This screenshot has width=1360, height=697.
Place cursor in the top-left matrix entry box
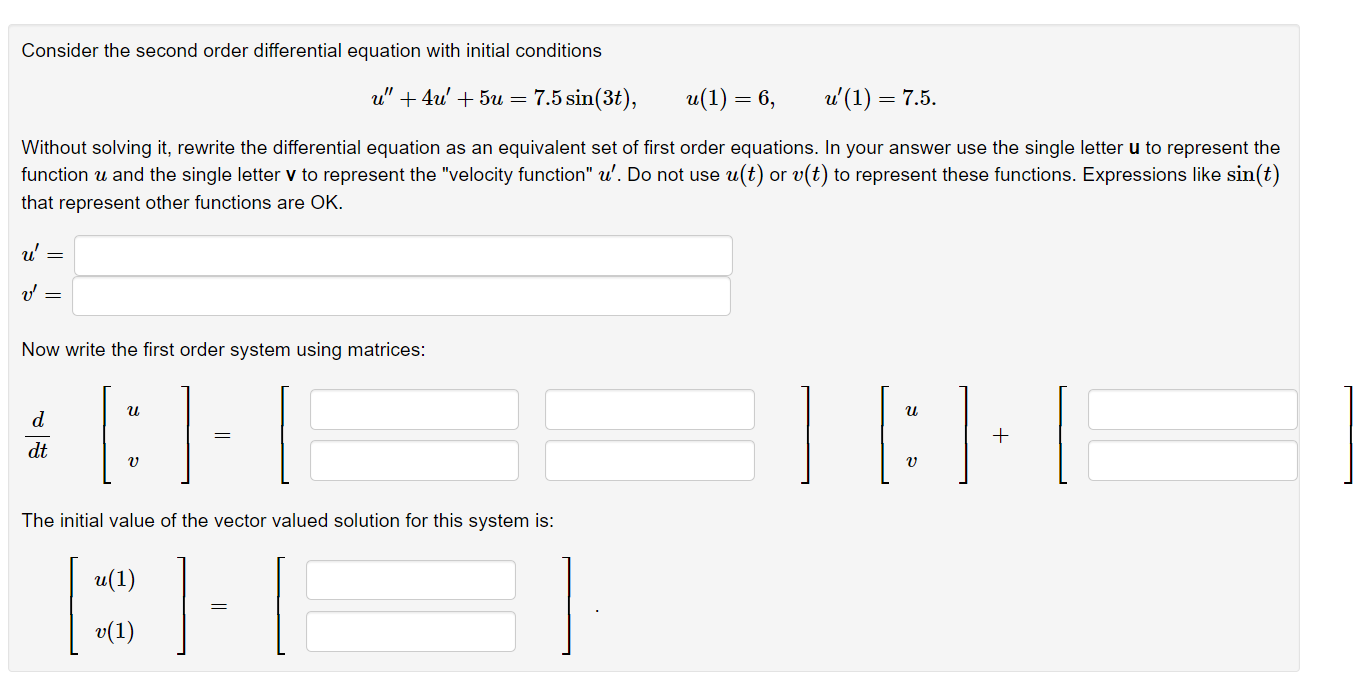tap(413, 409)
